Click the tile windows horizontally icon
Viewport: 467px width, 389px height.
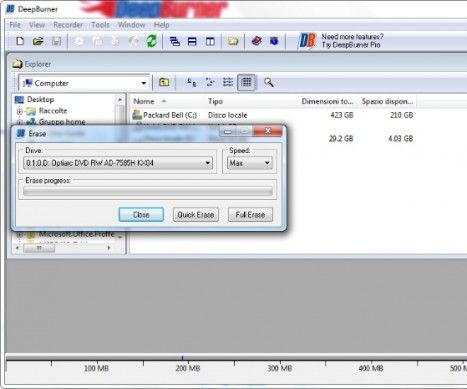(x=192, y=41)
